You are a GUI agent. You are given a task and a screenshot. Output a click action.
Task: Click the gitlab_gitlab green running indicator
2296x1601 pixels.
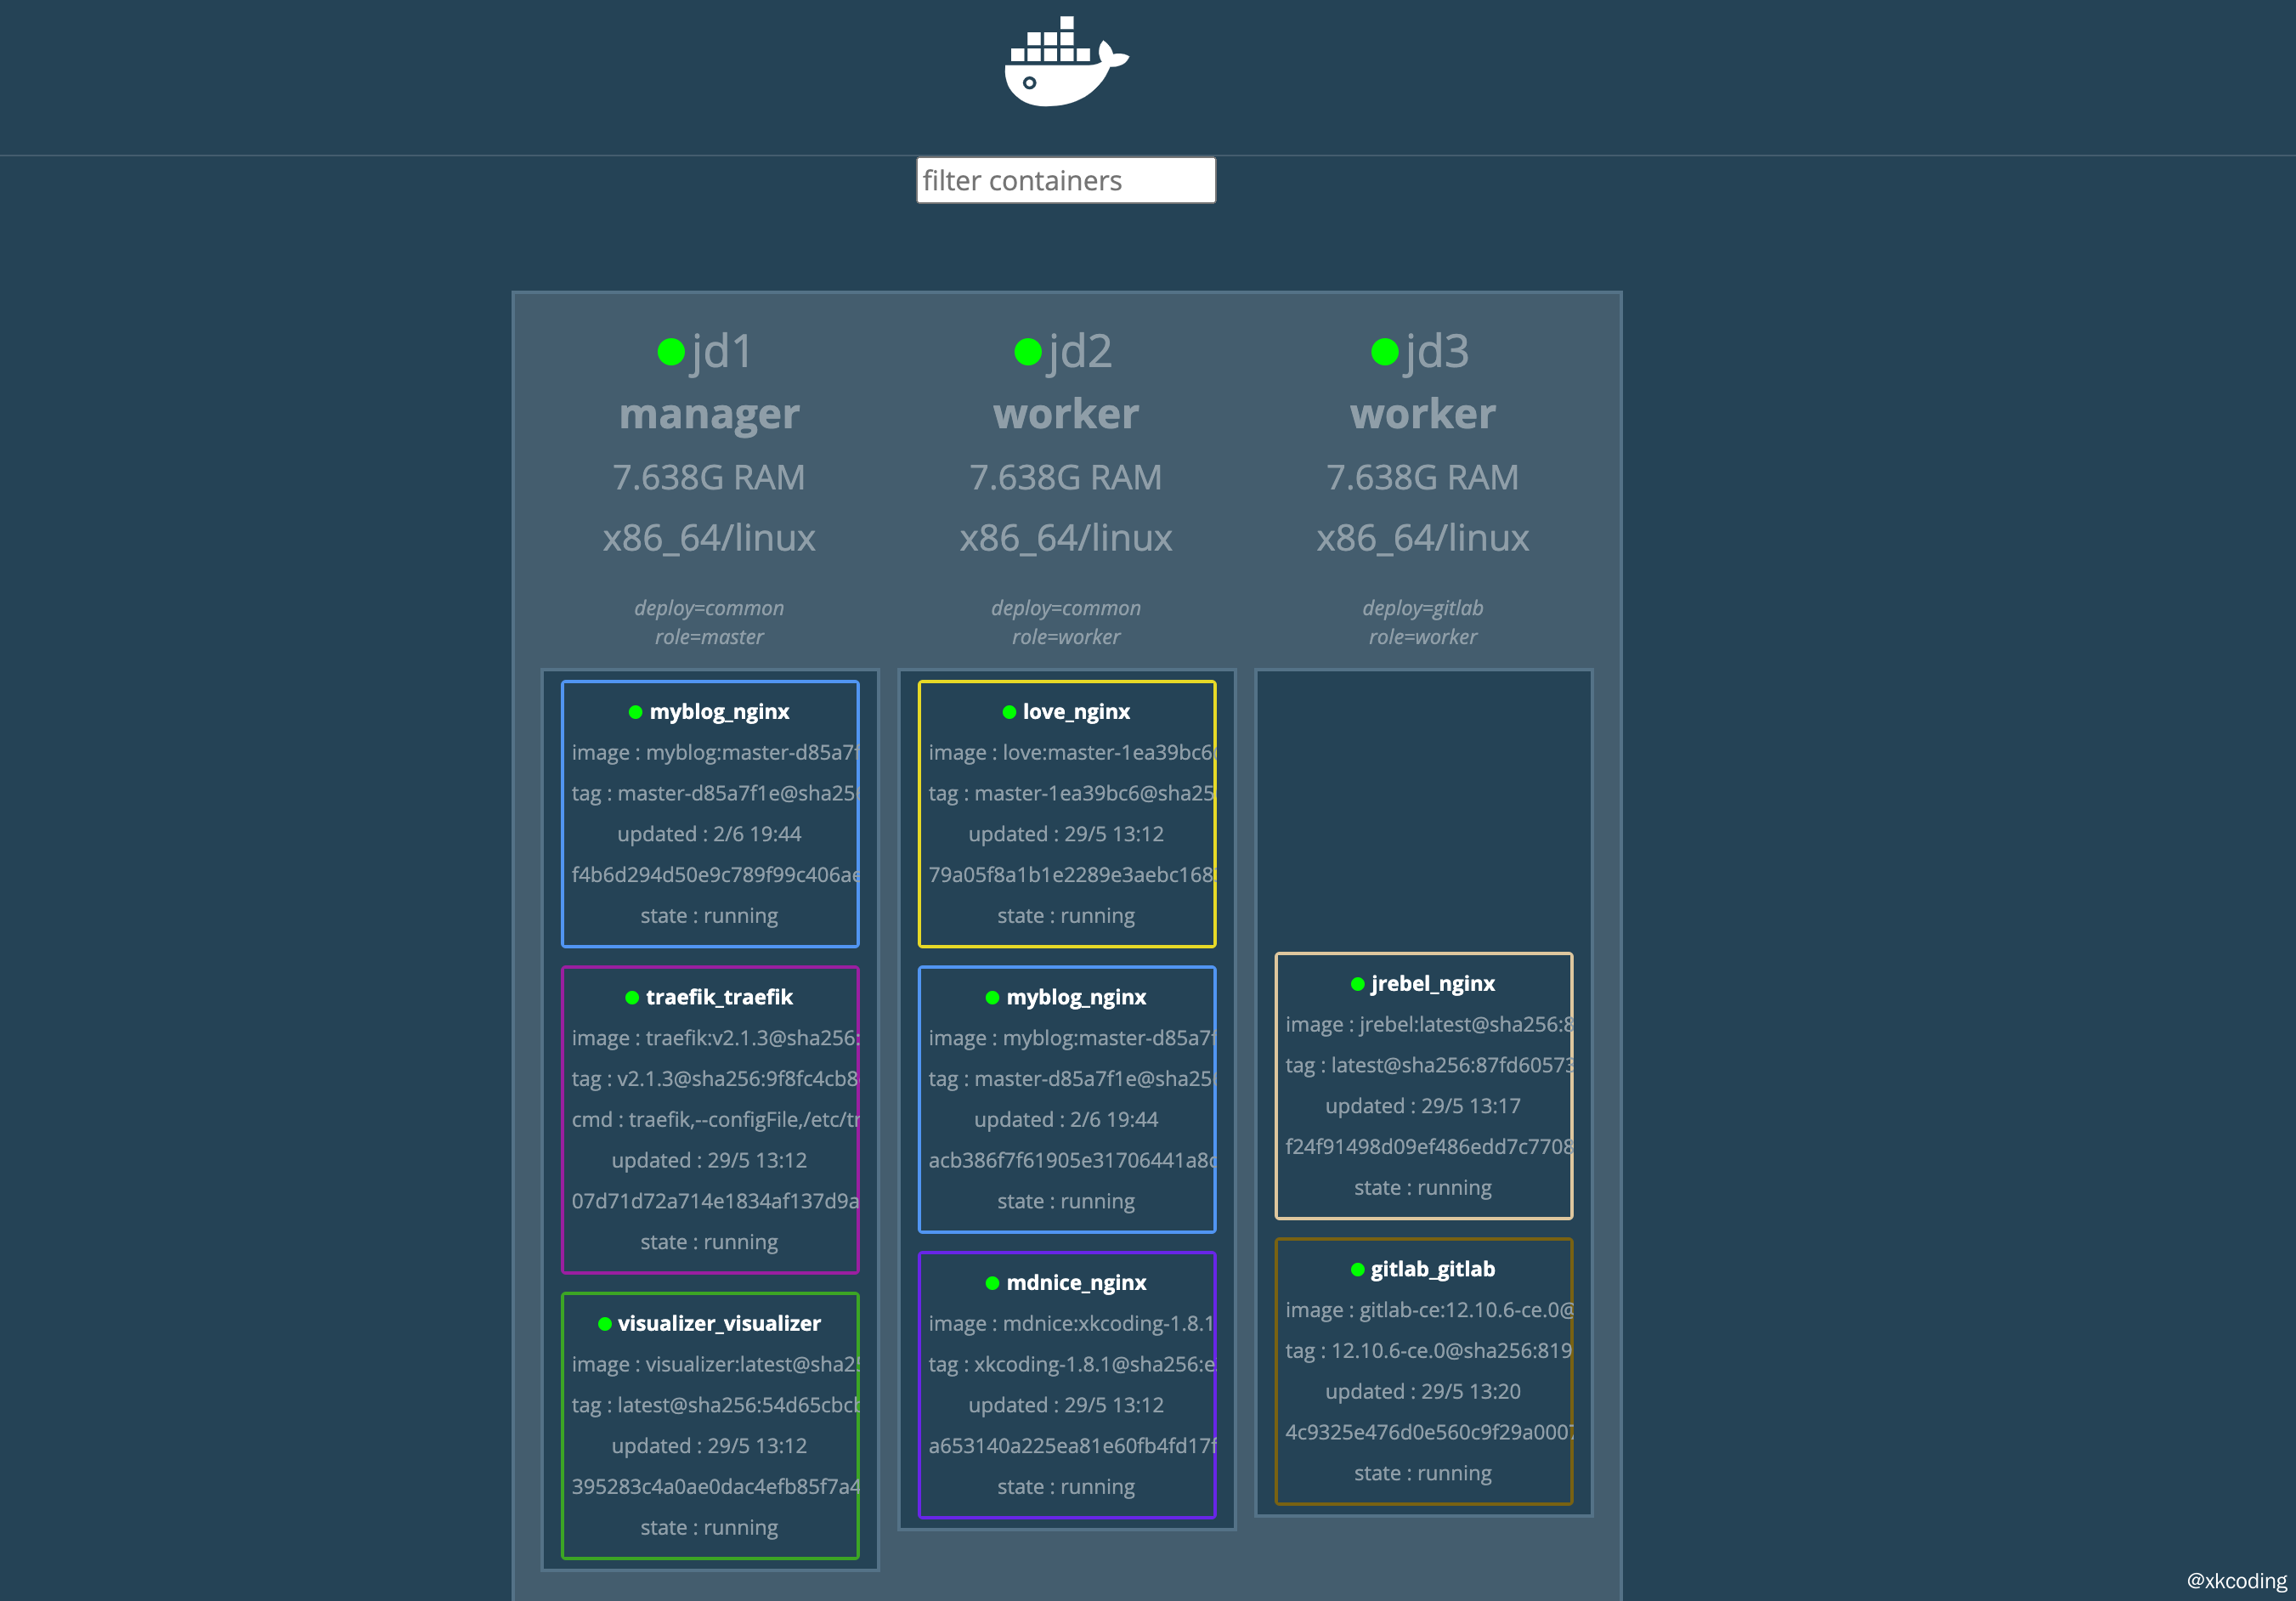pos(1357,1270)
